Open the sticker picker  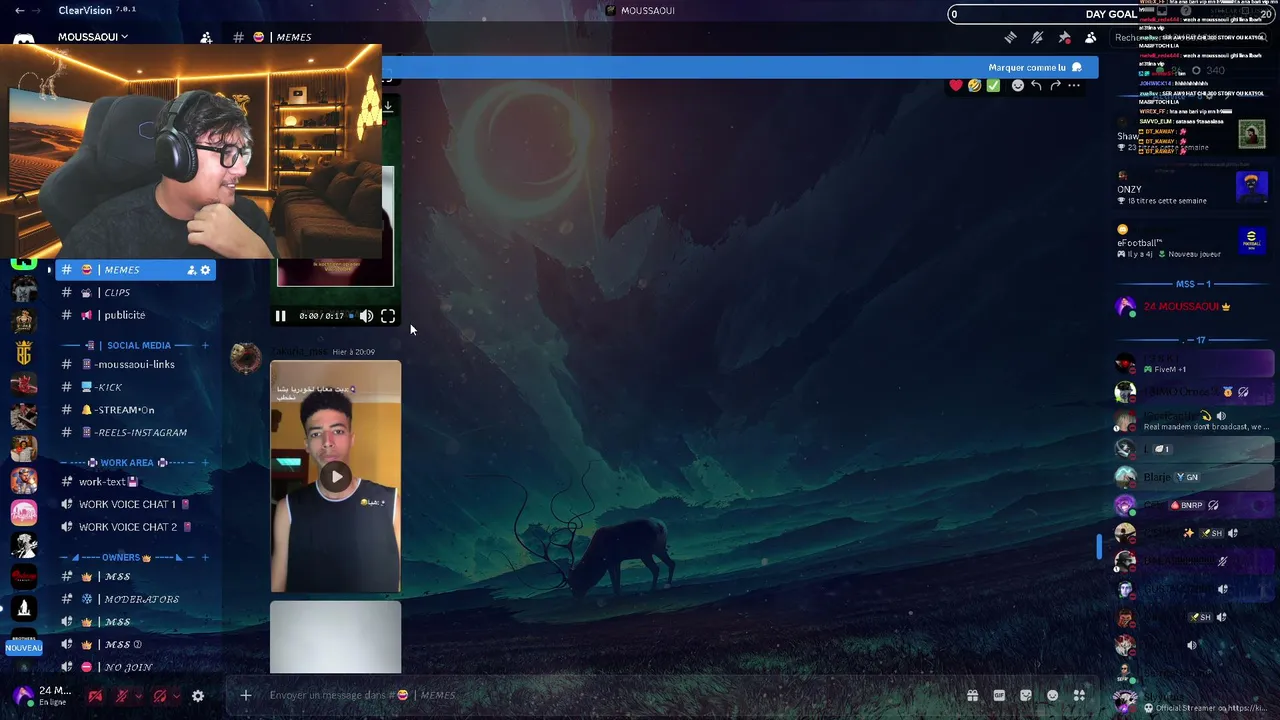coord(1026,695)
